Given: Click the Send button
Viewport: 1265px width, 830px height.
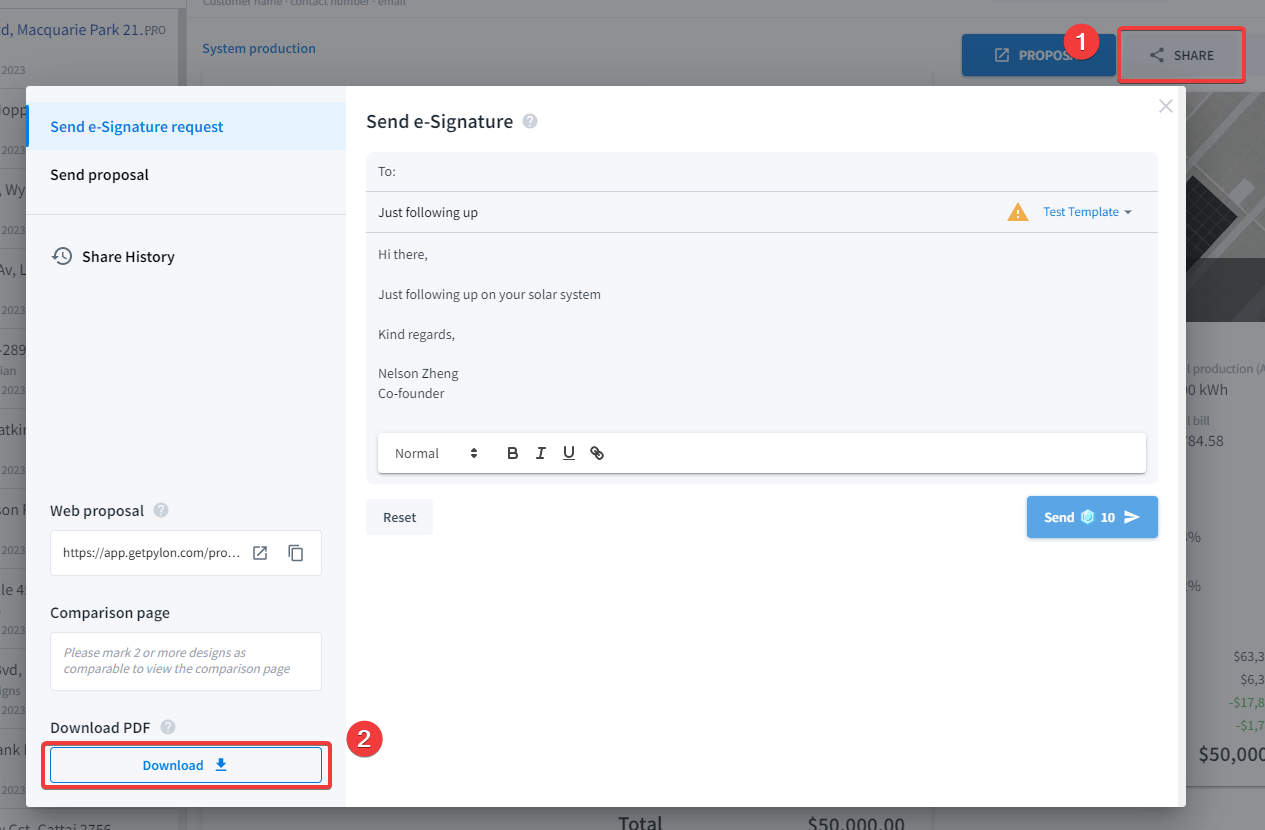Looking at the screenshot, I should point(1092,517).
